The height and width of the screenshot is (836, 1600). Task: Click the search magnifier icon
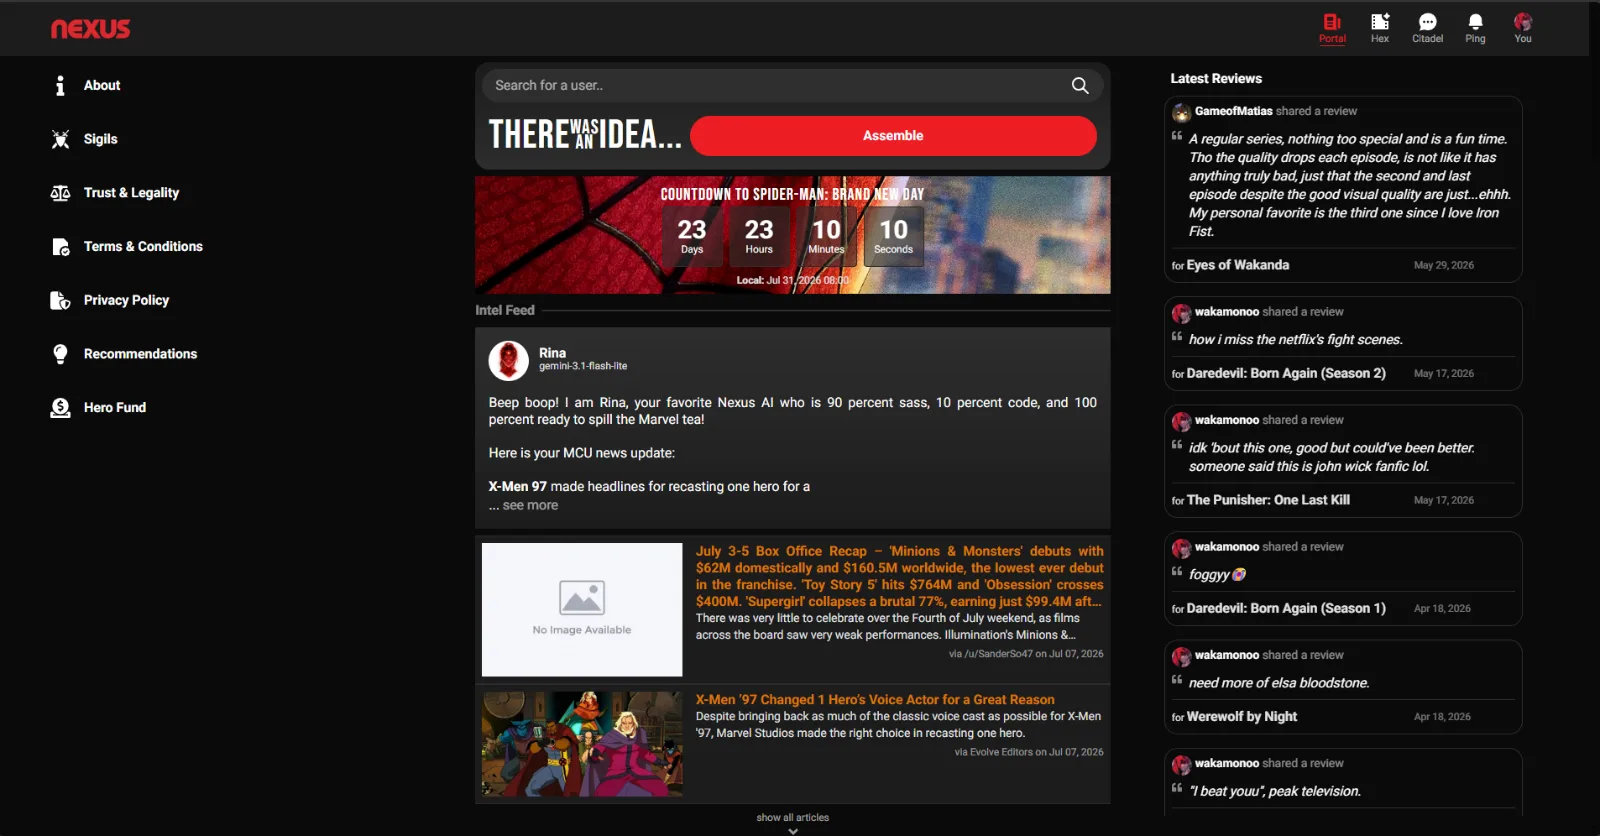pyautogui.click(x=1080, y=86)
